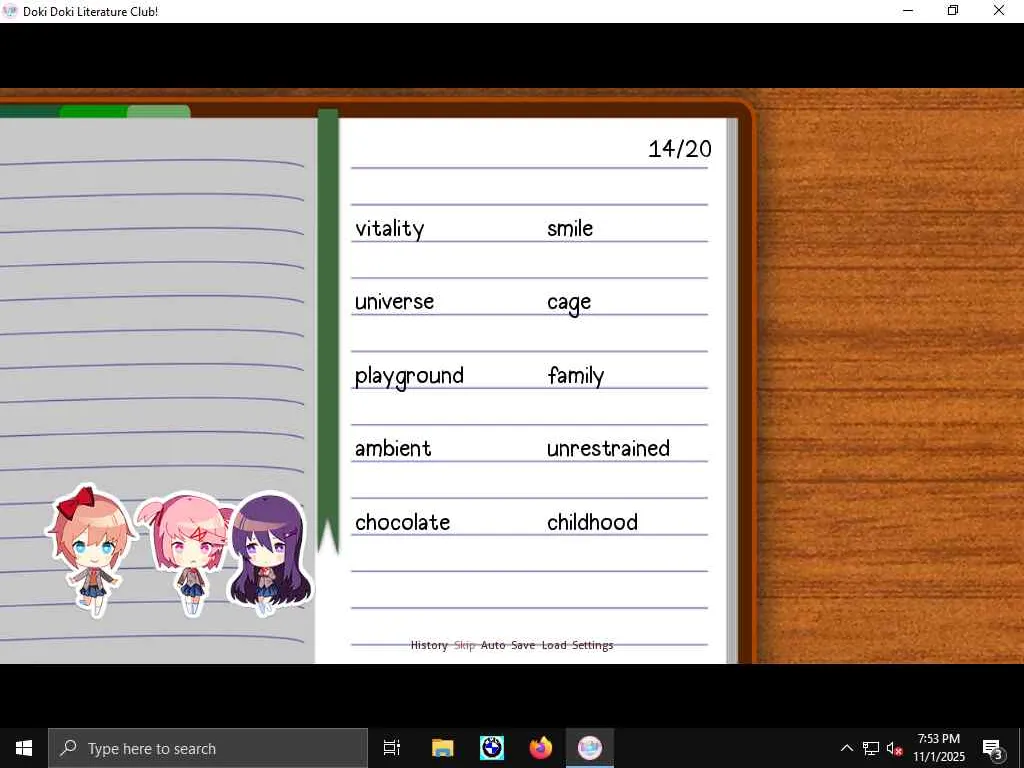Pick the word "childhood"

tap(592, 522)
